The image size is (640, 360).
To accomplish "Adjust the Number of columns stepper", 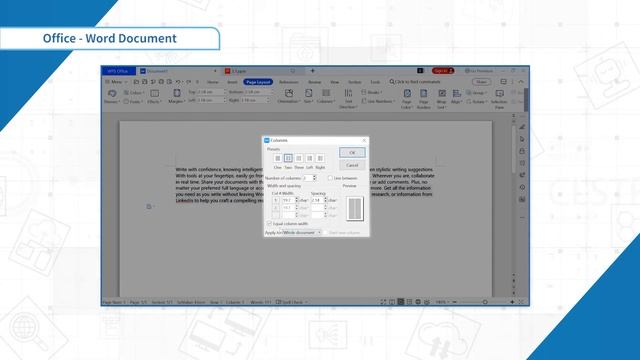I will click(x=314, y=178).
